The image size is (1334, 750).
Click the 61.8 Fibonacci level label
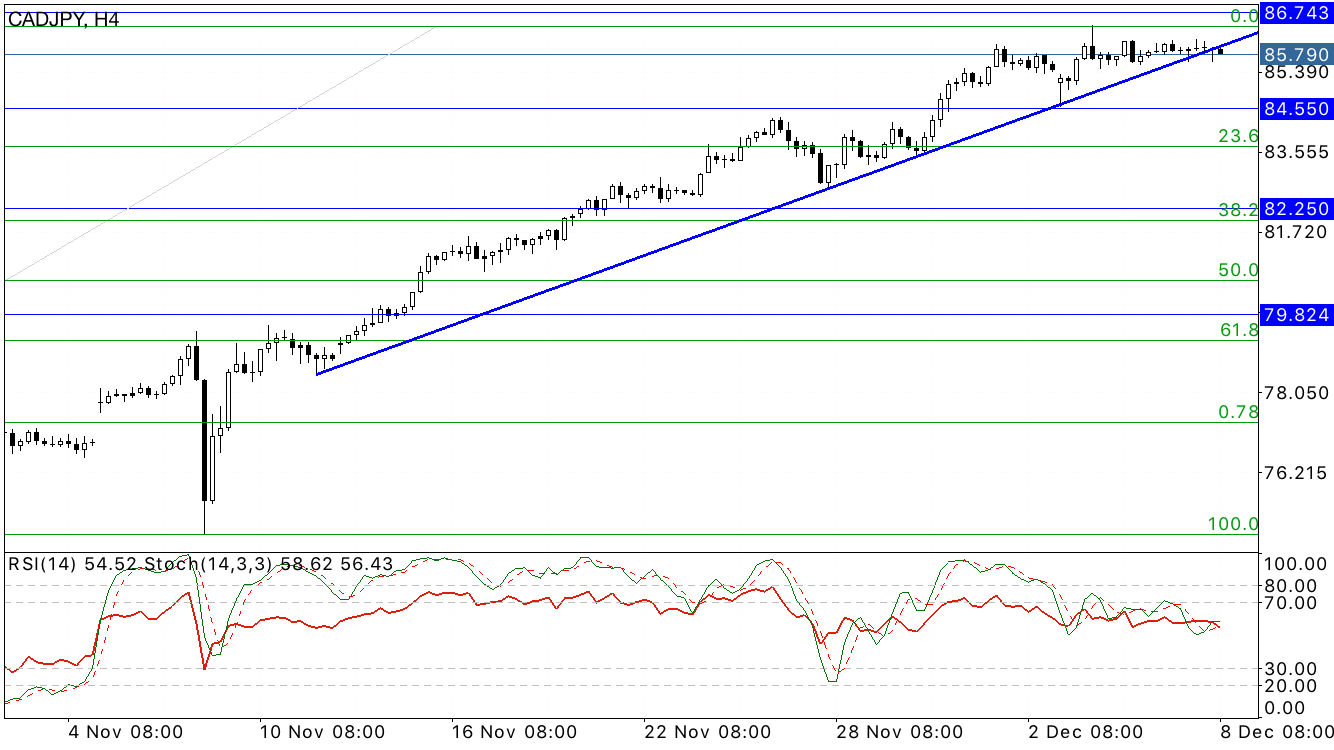[1237, 330]
